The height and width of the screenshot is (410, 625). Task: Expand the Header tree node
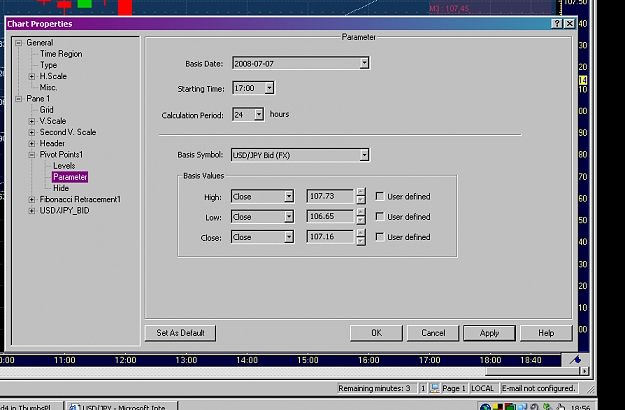[x=32, y=143]
